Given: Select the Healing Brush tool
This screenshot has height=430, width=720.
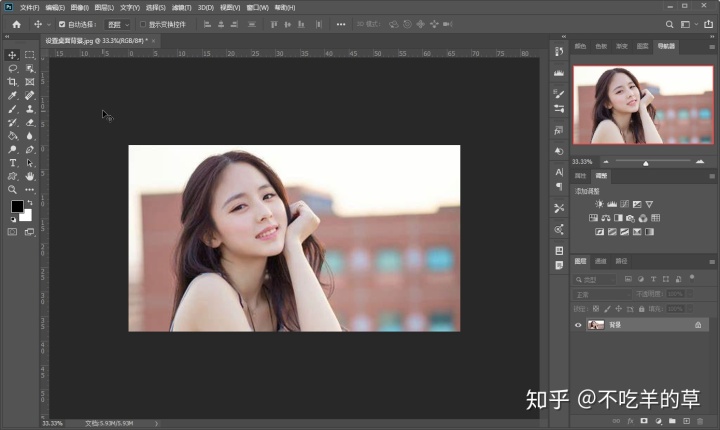Looking at the screenshot, I should [x=30, y=96].
